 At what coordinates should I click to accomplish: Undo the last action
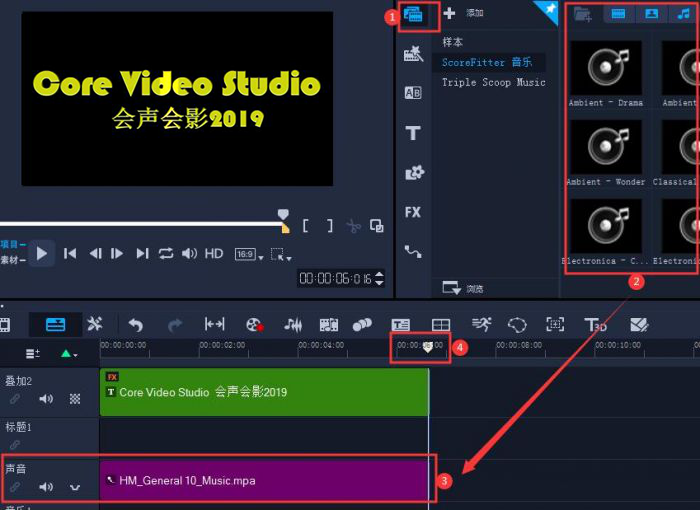point(136,325)
